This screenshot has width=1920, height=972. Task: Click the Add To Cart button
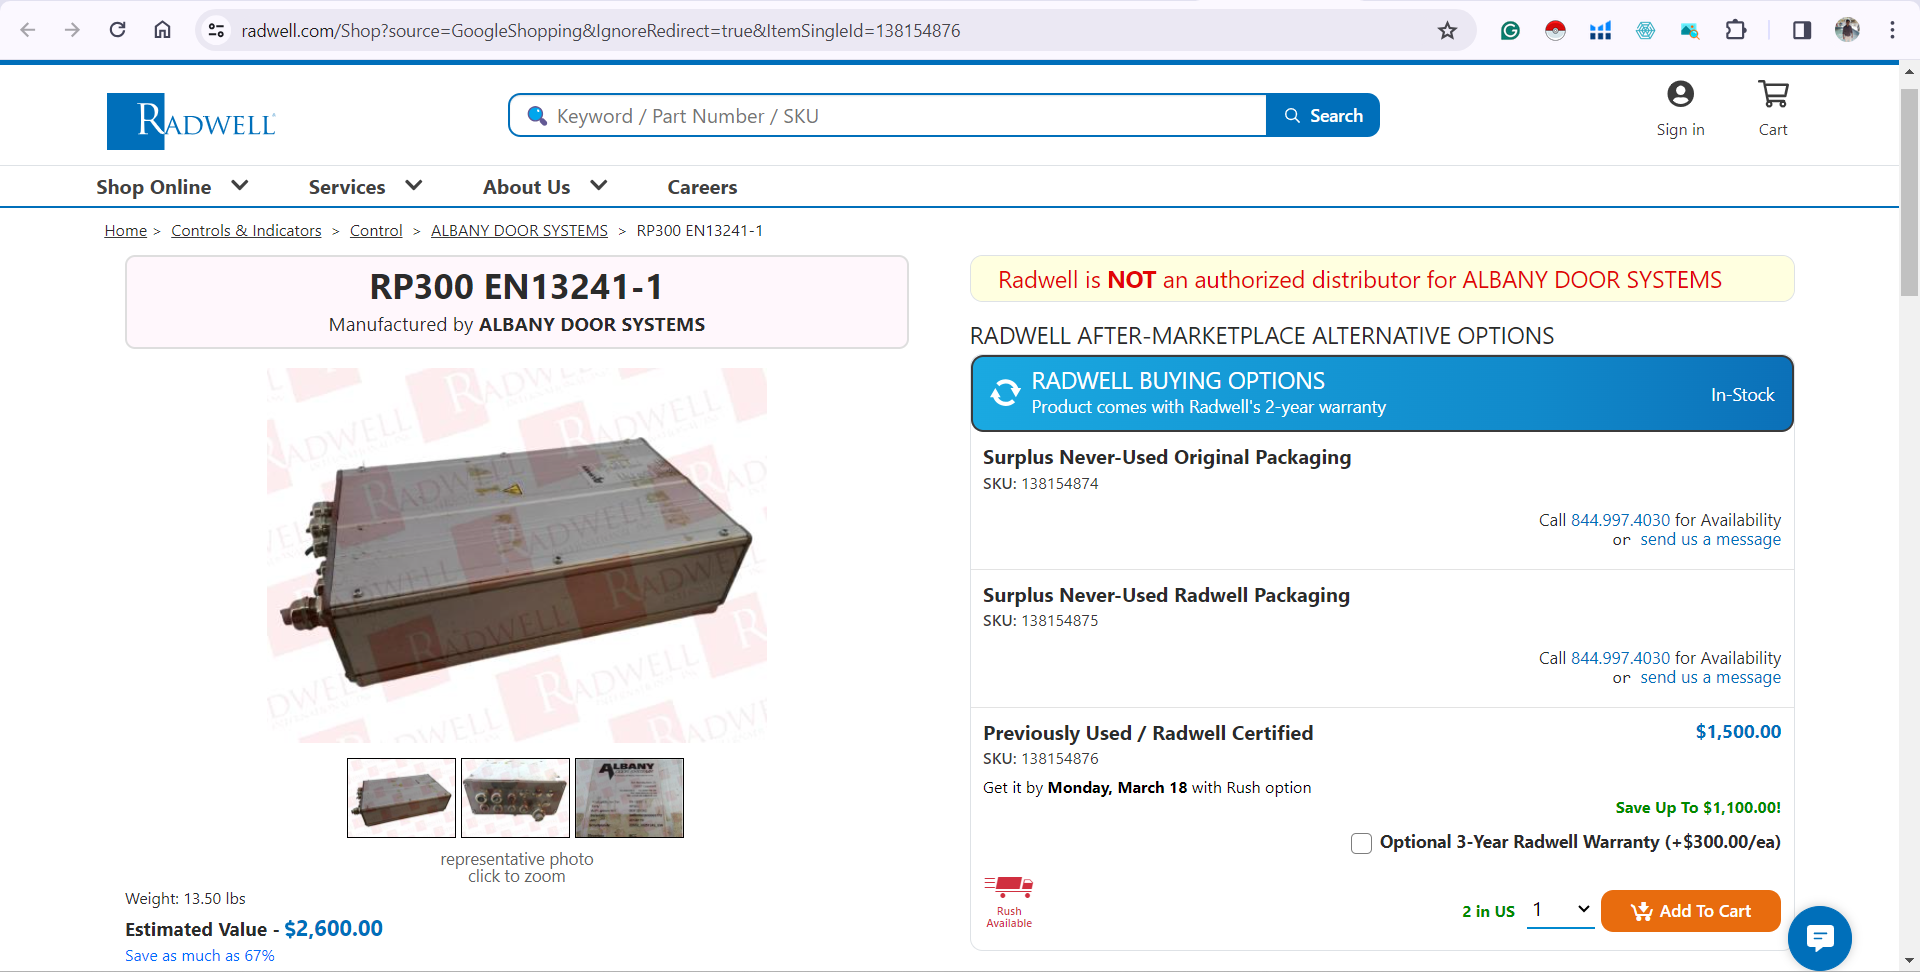coord(1690,911)
